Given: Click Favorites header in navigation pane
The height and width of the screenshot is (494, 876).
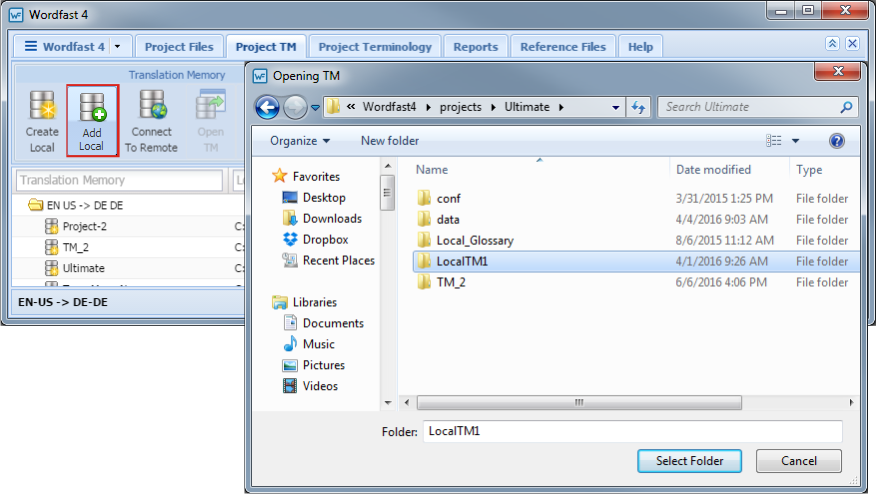Looking at the screenshot, I should pos(306,177).
